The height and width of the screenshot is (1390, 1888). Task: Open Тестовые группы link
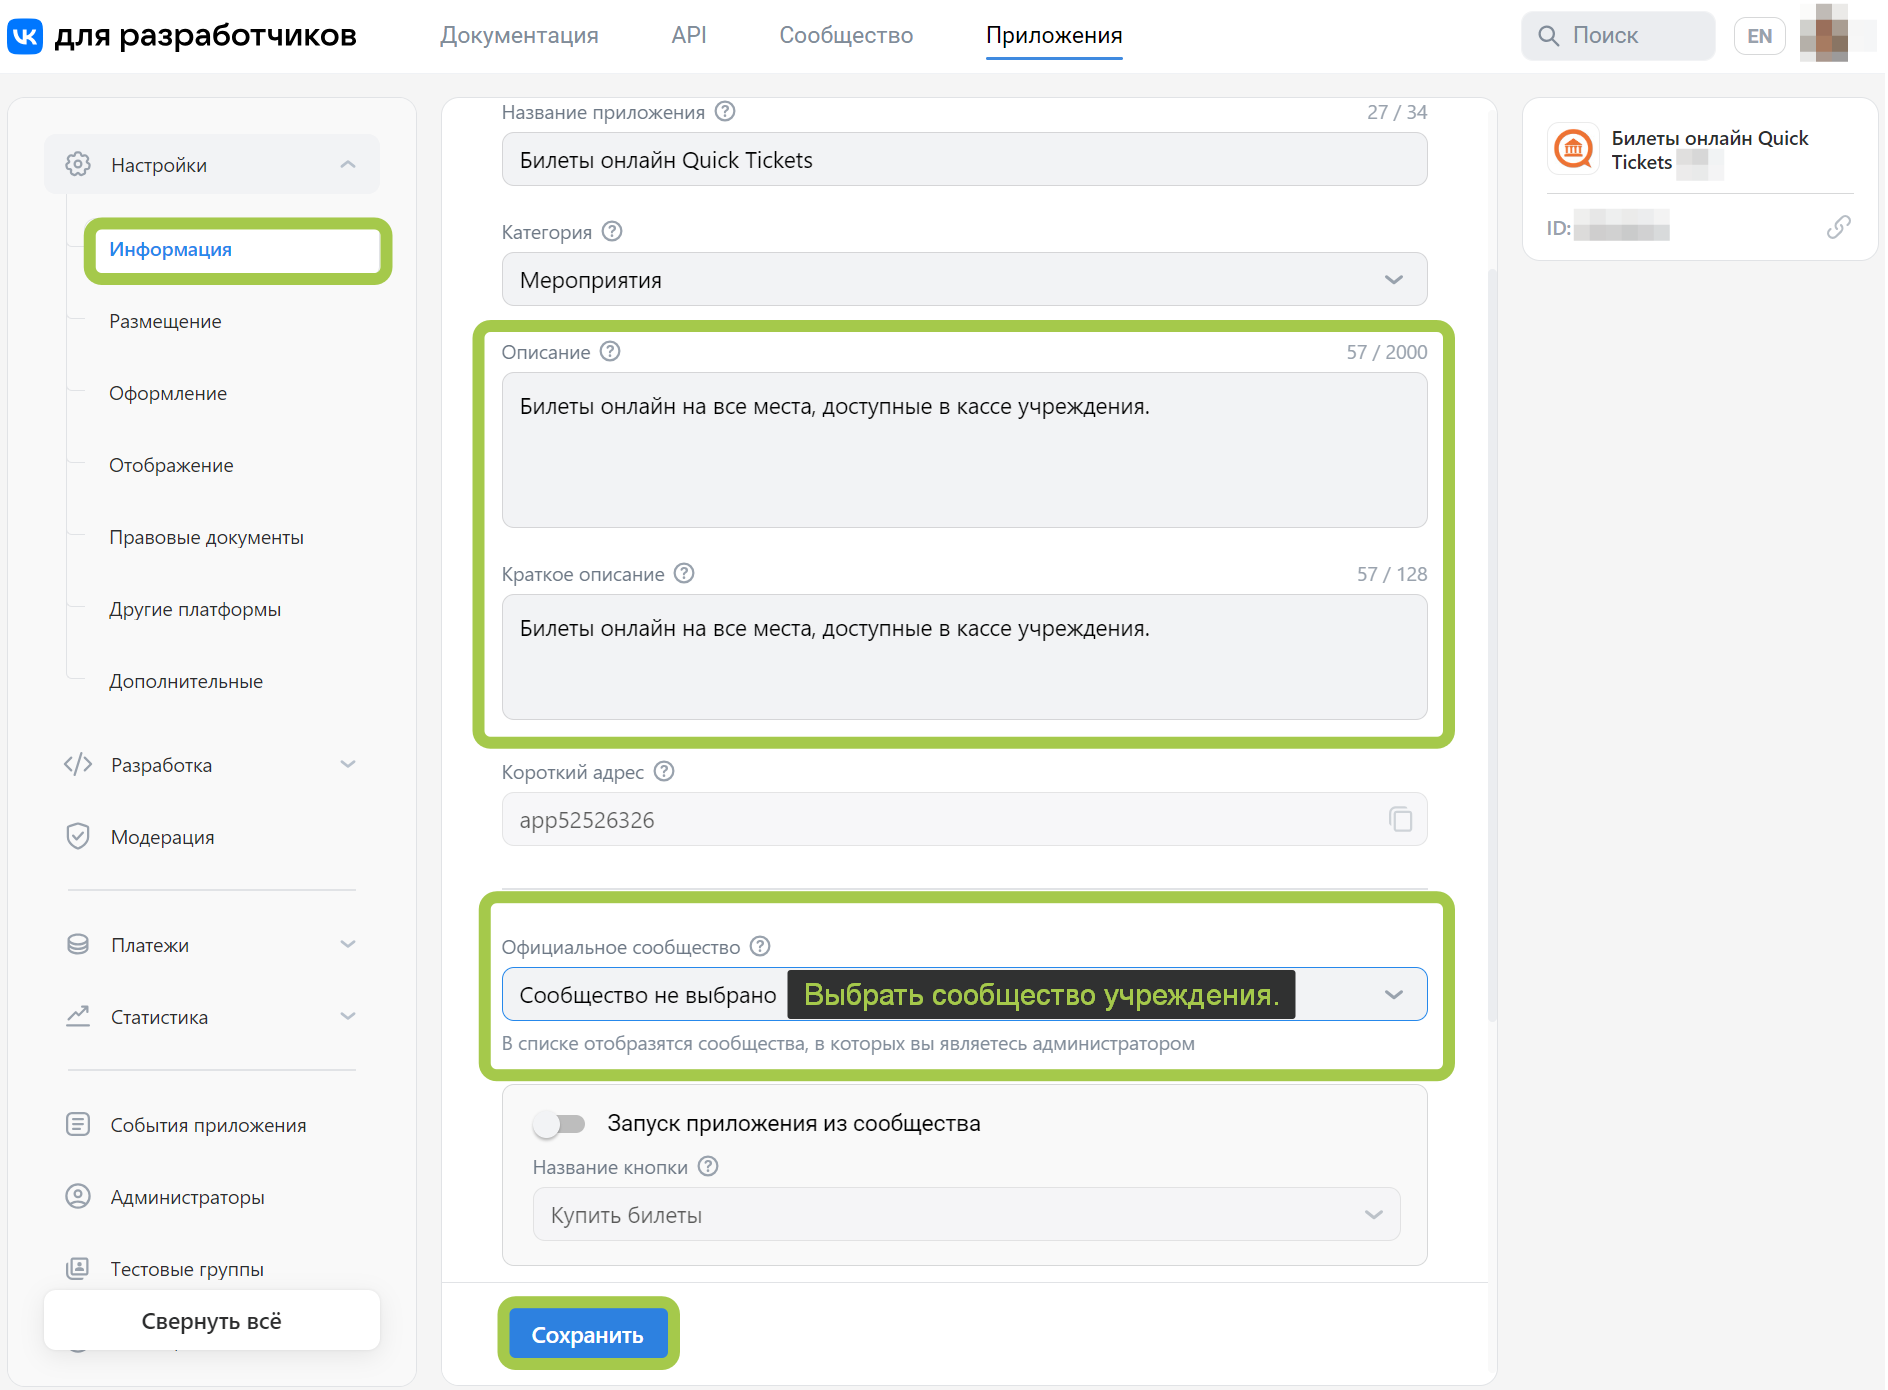(x=187, y=1269)
